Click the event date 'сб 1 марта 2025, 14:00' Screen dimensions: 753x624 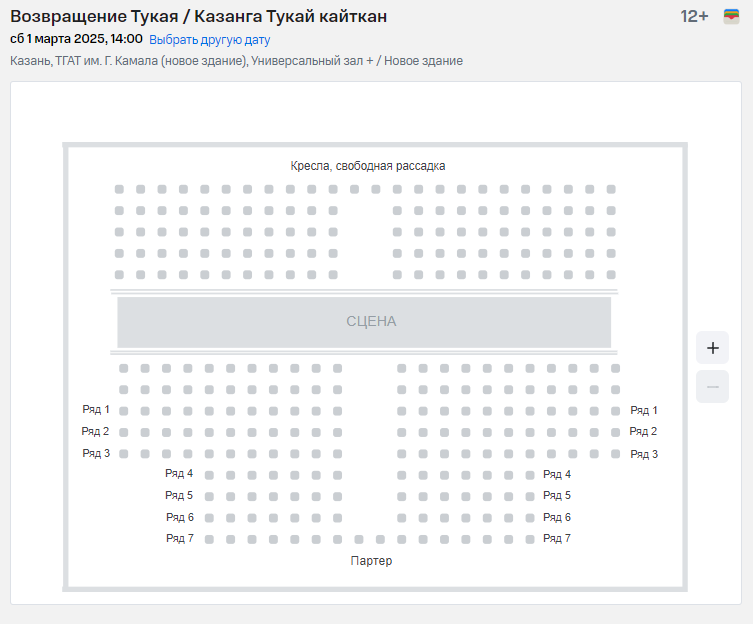point(76,40)
